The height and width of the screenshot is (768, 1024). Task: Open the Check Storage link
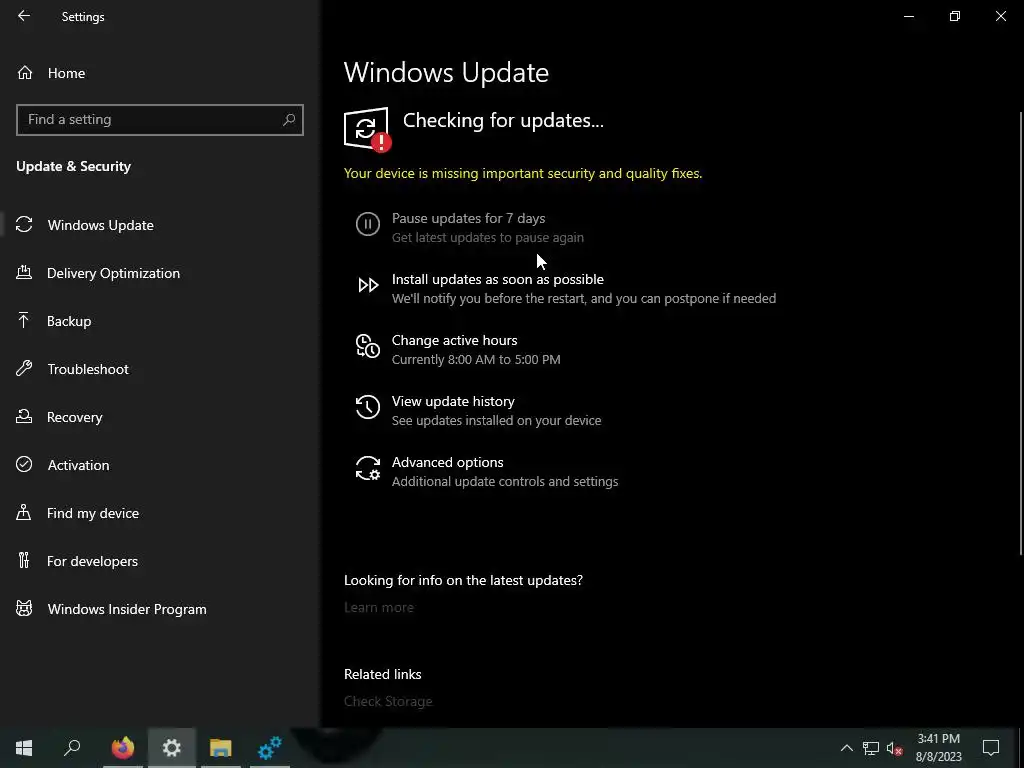coord(388,701)
